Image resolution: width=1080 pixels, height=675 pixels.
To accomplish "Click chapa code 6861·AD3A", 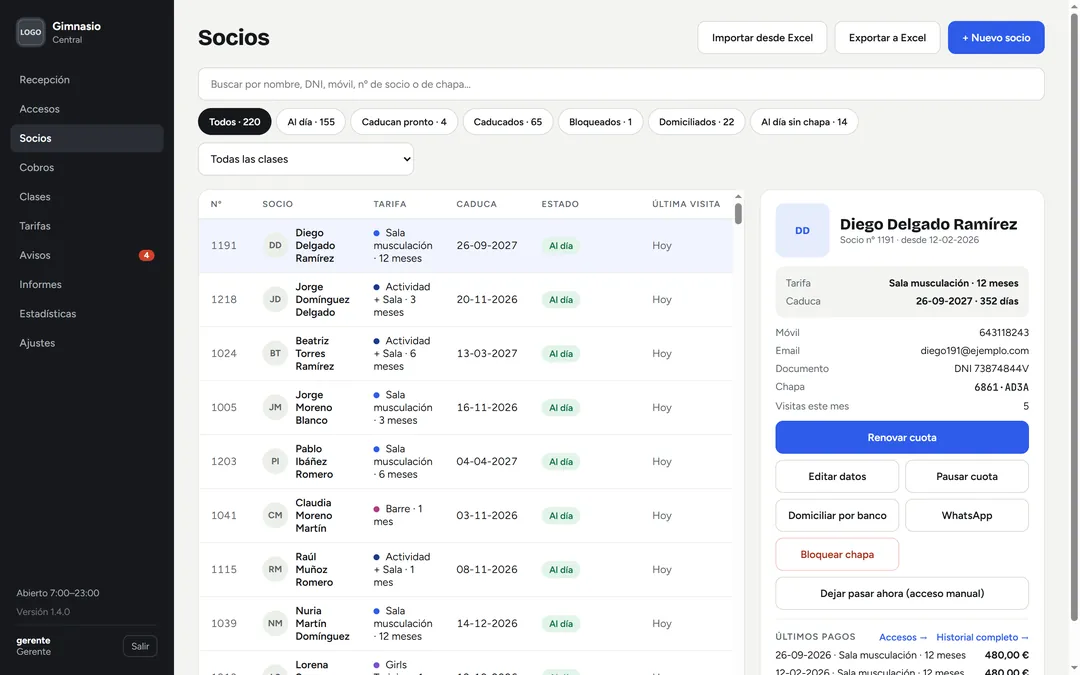I will (1001, 387).
